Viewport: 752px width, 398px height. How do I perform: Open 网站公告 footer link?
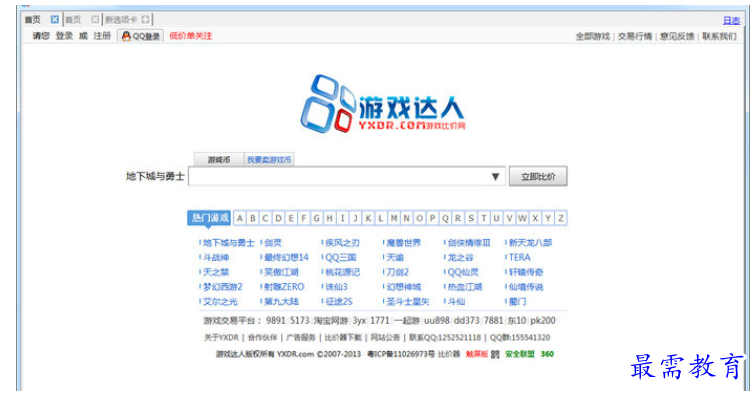click(385, 338)
